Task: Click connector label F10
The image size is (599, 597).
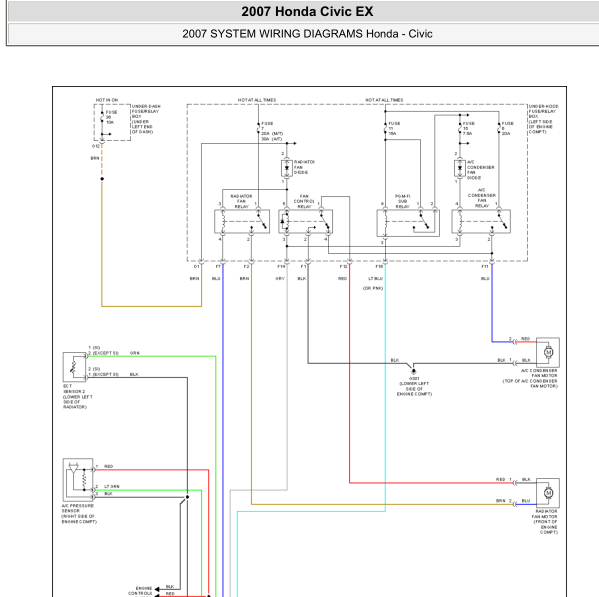Action: pos(379,267)
